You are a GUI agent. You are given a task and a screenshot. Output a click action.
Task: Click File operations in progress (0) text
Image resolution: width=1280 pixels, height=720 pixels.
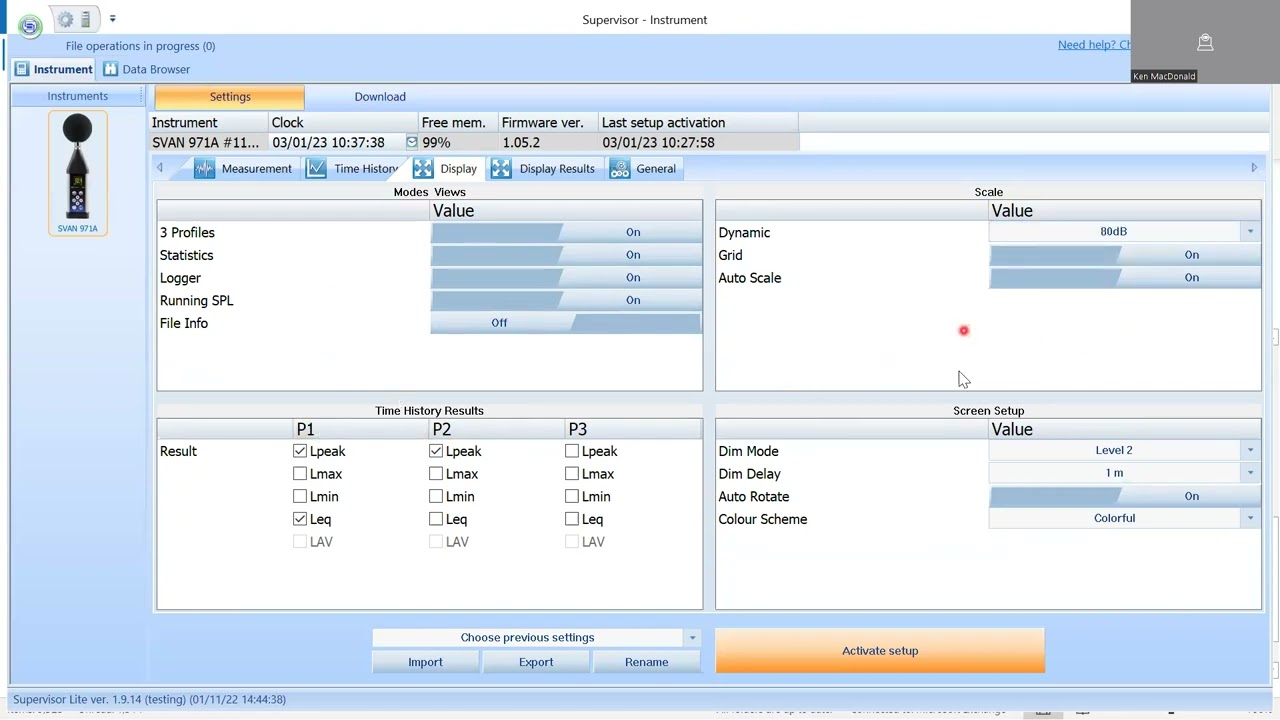[x=140, y=46]
